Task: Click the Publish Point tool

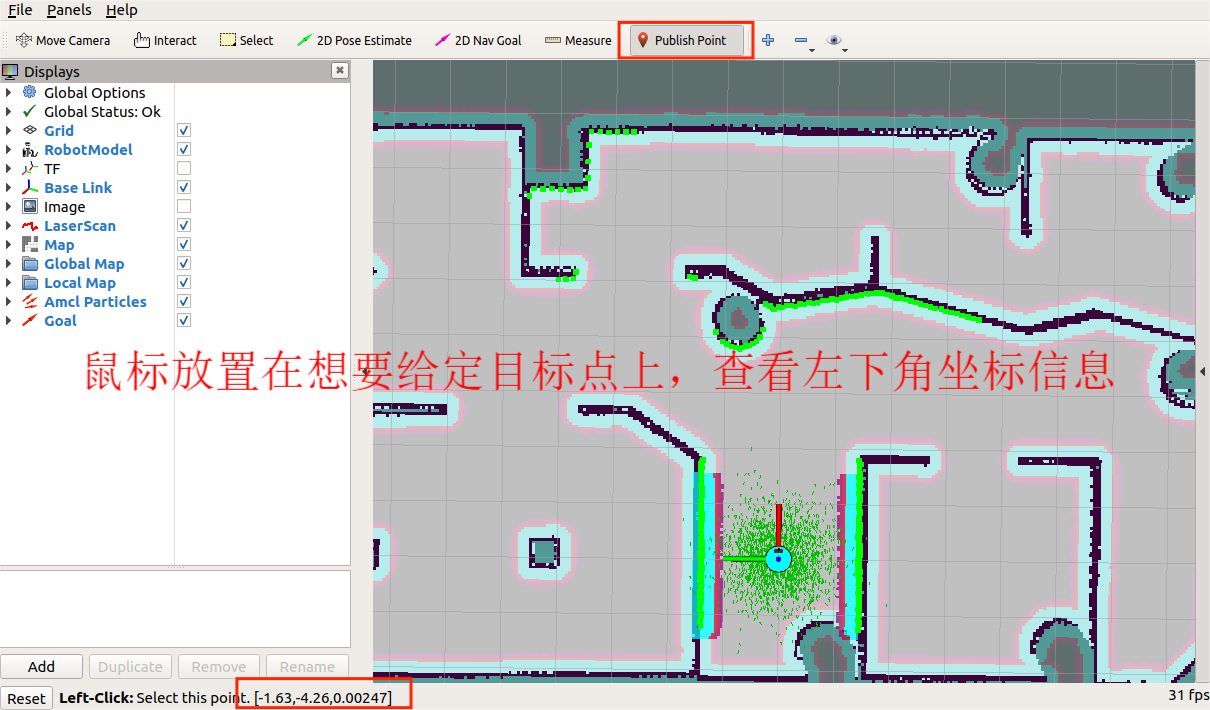Action: click(681, 40)
